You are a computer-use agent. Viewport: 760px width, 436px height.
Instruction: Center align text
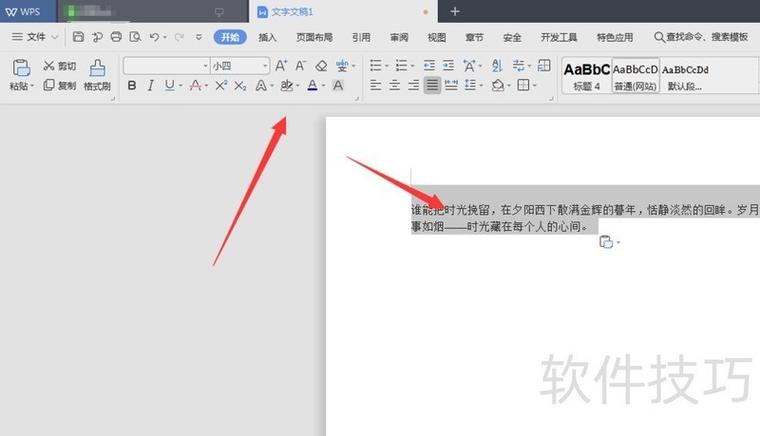point(395,86)
